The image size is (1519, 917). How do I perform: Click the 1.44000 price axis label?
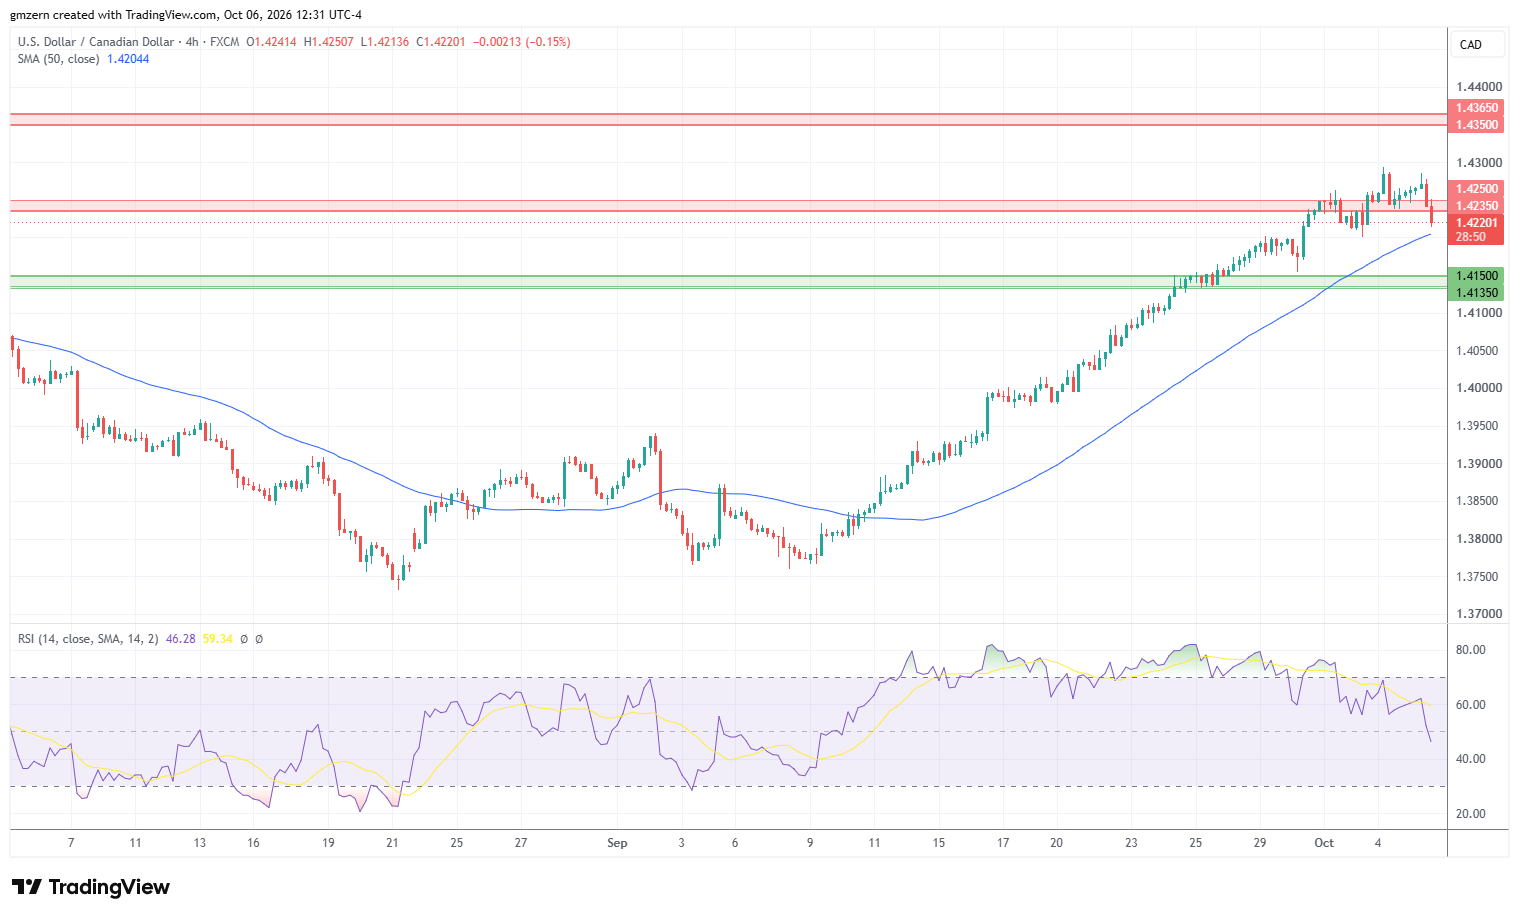point(1478,87)
